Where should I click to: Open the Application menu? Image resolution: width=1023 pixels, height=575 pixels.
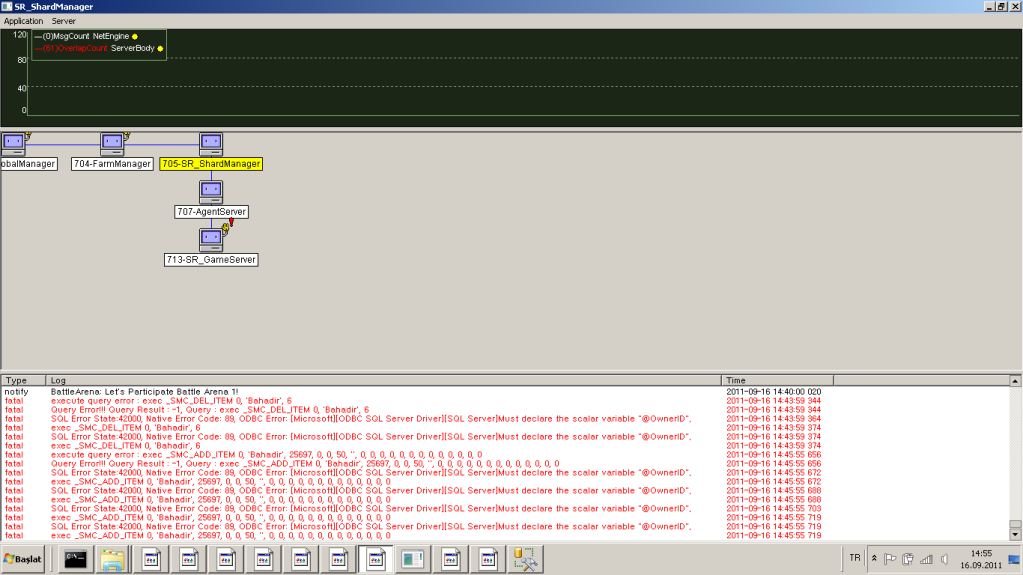pyautogui.click(x=24, y=20)
